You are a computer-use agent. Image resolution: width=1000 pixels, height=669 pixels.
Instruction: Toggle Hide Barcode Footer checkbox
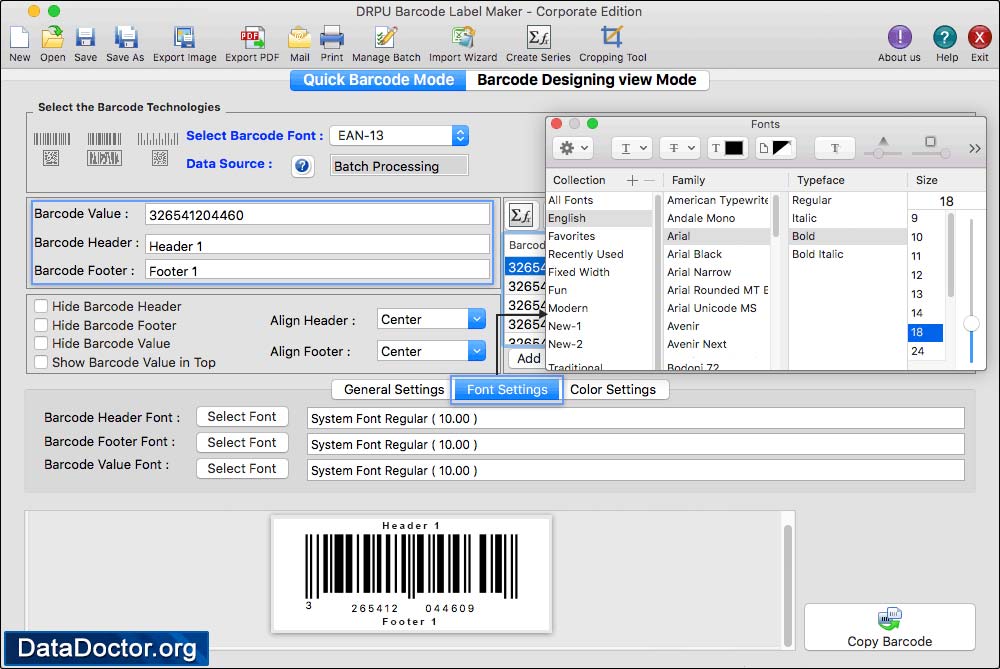(x=41, y=325)
